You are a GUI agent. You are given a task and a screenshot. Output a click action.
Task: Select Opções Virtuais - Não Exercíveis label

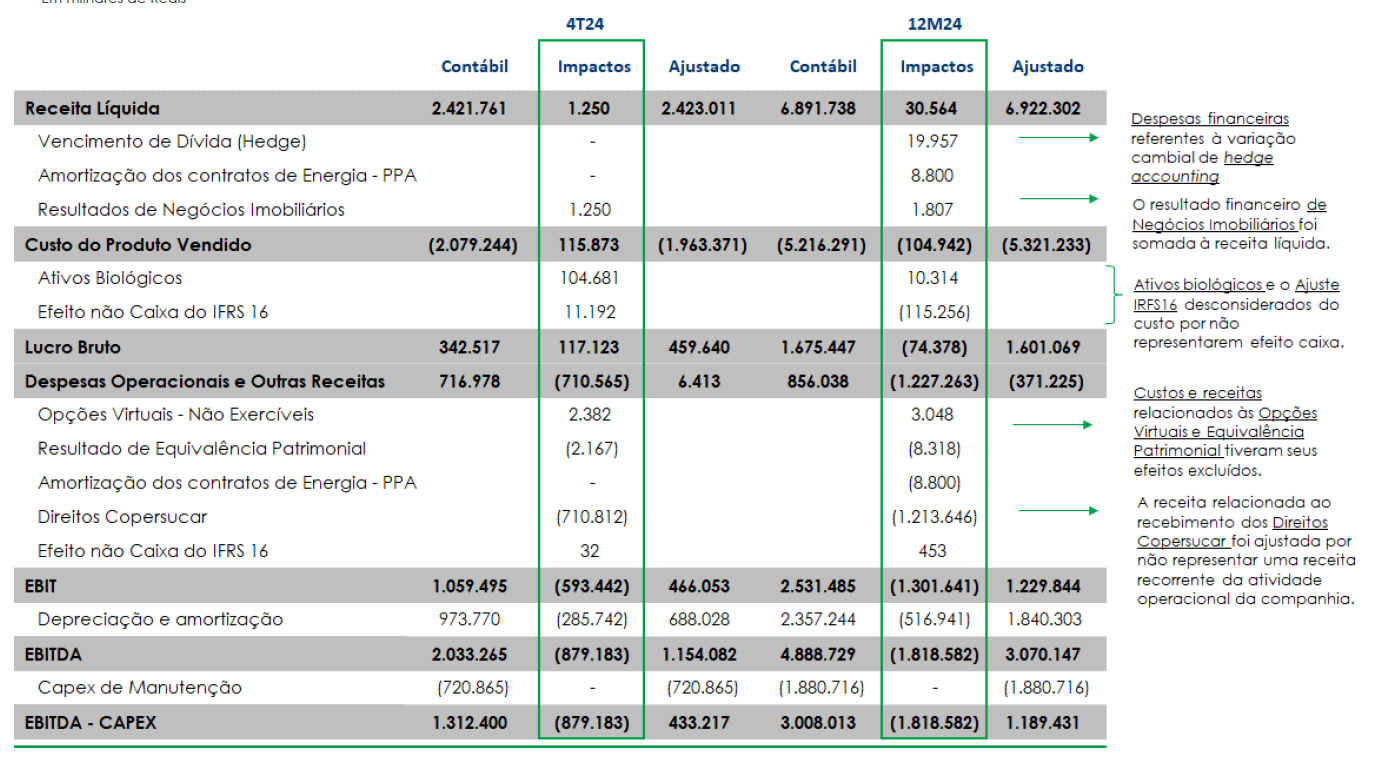click(x=176, y=415)
